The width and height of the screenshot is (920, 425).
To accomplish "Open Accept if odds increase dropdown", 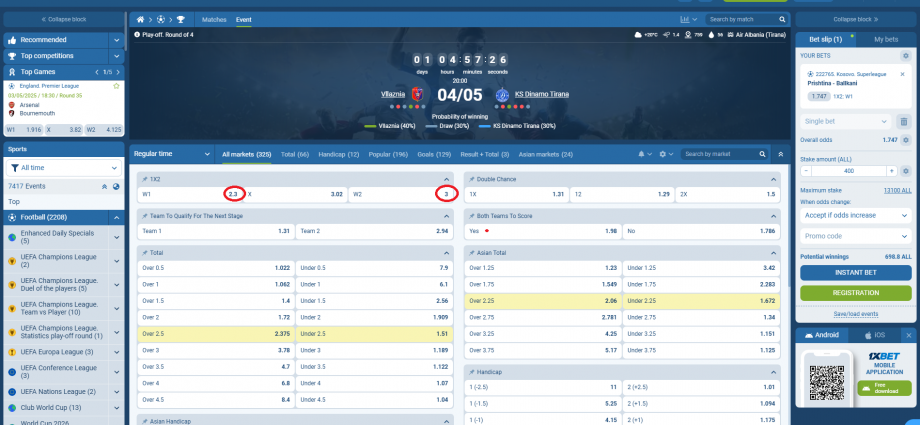I will tap(856, 215).
